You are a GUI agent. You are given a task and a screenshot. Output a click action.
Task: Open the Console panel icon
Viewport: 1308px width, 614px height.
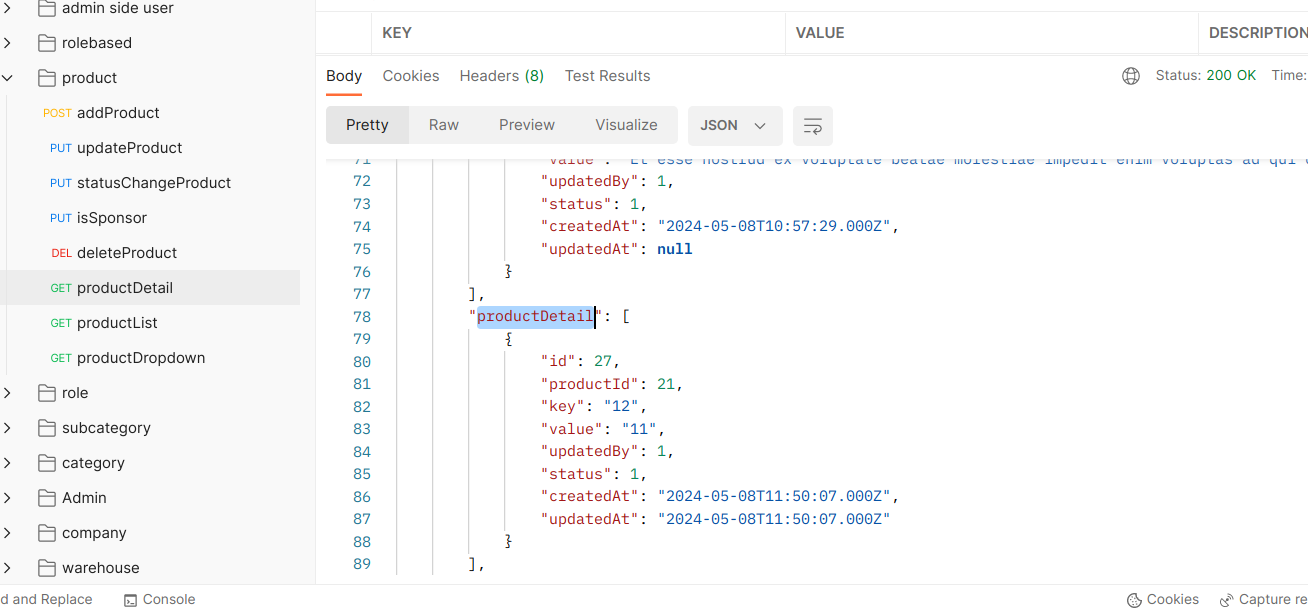coord(131,600)
